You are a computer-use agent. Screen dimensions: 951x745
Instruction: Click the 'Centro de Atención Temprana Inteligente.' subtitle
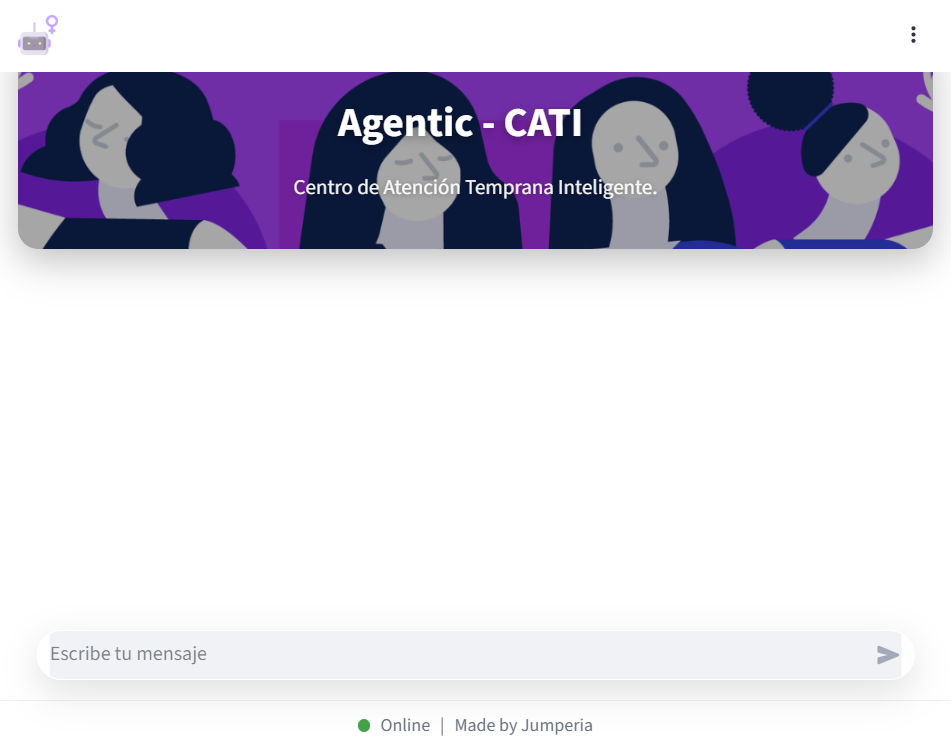[475, 187]
